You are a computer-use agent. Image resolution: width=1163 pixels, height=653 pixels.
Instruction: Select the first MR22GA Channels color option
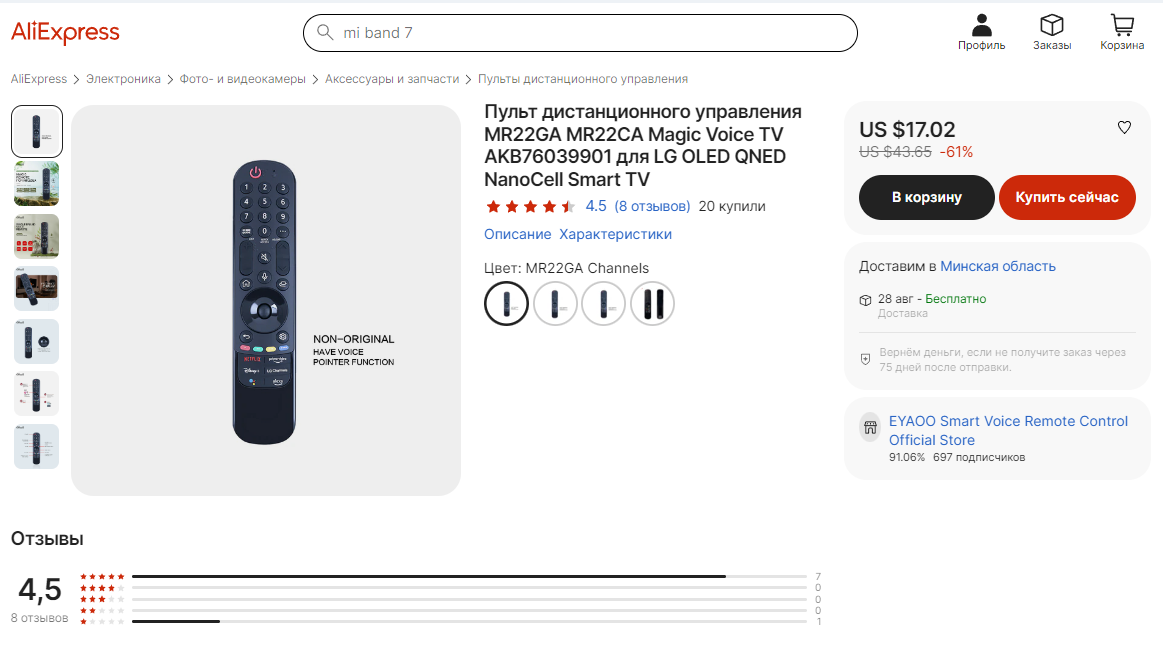pos(506,303)
